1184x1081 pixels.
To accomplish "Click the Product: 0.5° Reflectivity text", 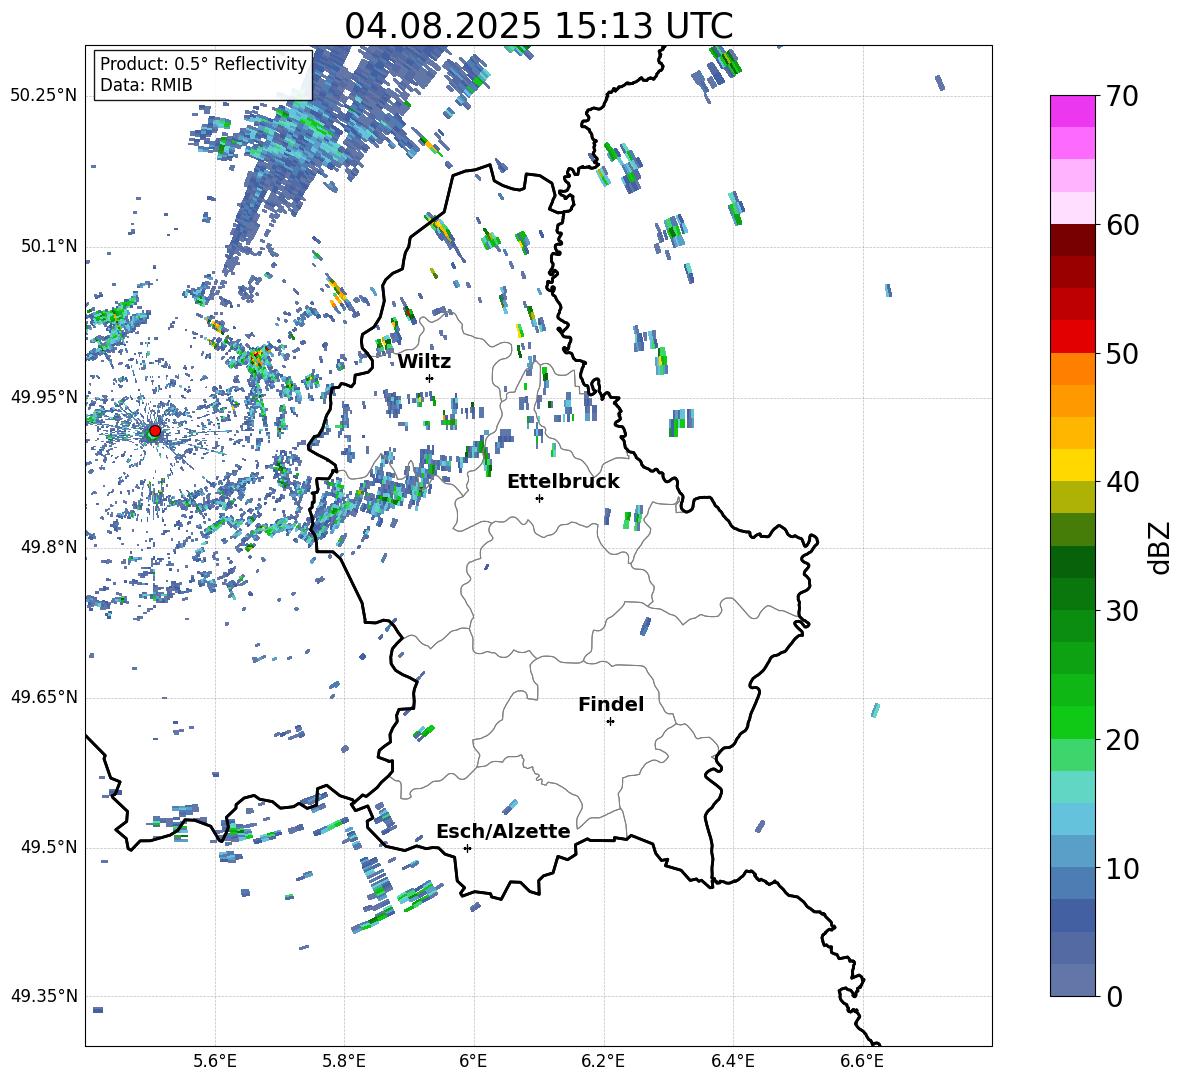I will point(203,63).
